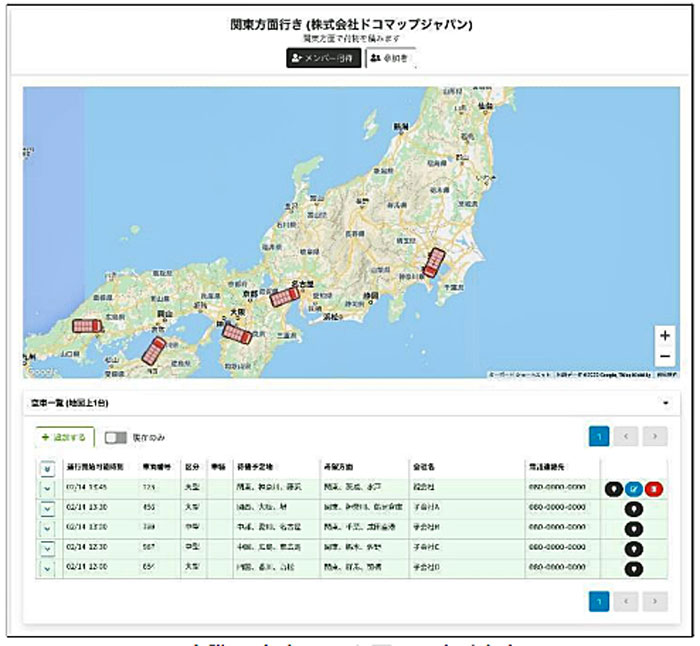
Task: Click the green 追加する add button
Action: tap(65, 437)
